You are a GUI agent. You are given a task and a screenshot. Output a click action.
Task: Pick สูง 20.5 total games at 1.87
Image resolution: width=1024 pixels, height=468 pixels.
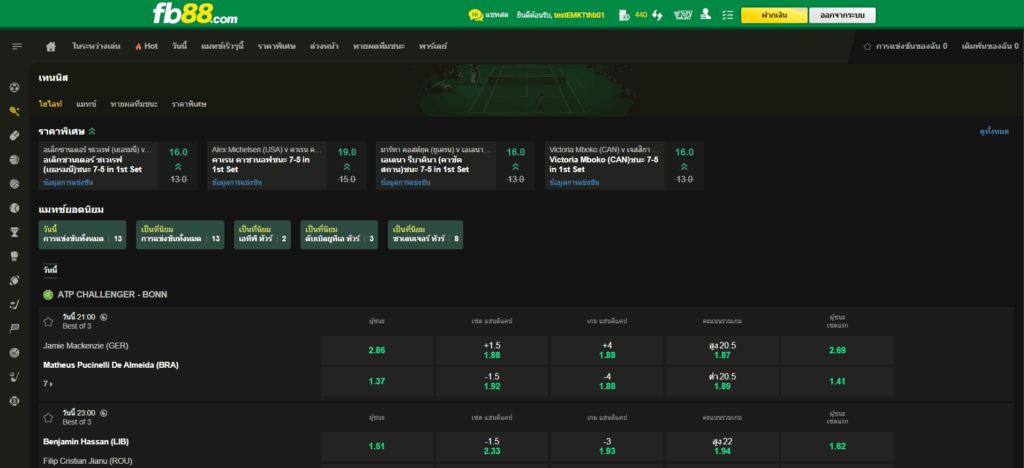[x=722, y=351]
